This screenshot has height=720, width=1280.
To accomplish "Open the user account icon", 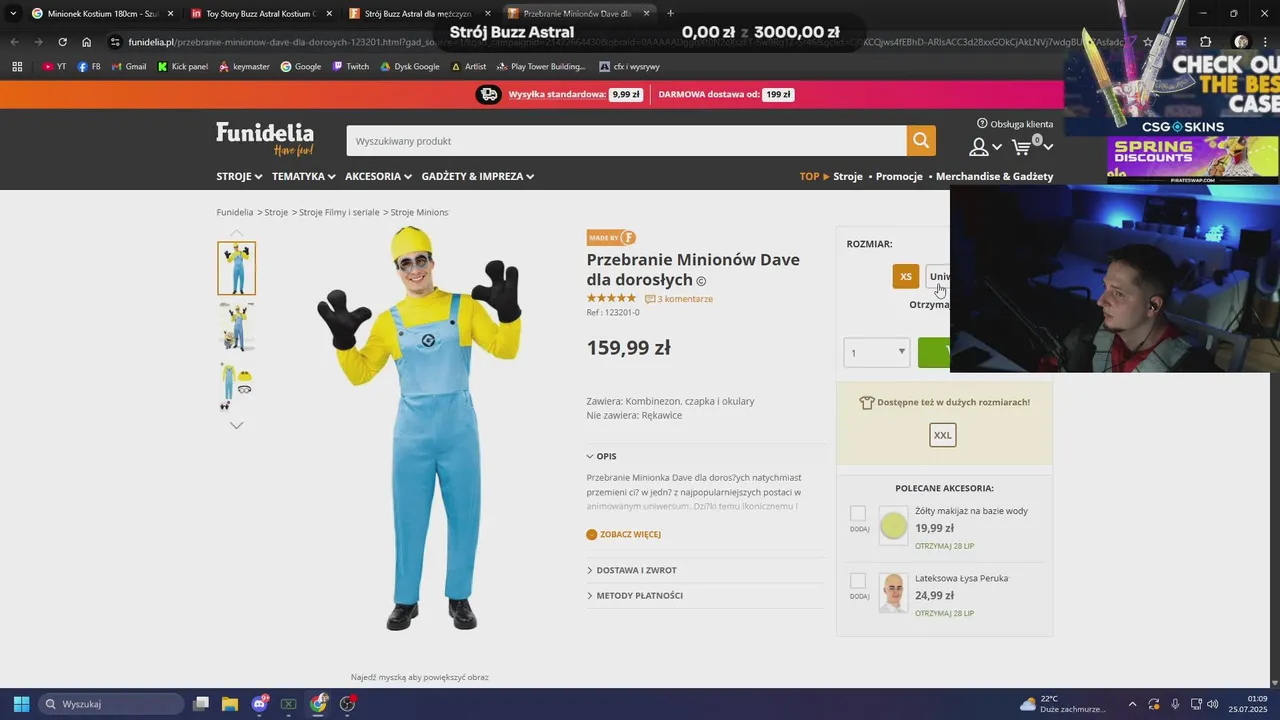I will [x=979, y=147].
